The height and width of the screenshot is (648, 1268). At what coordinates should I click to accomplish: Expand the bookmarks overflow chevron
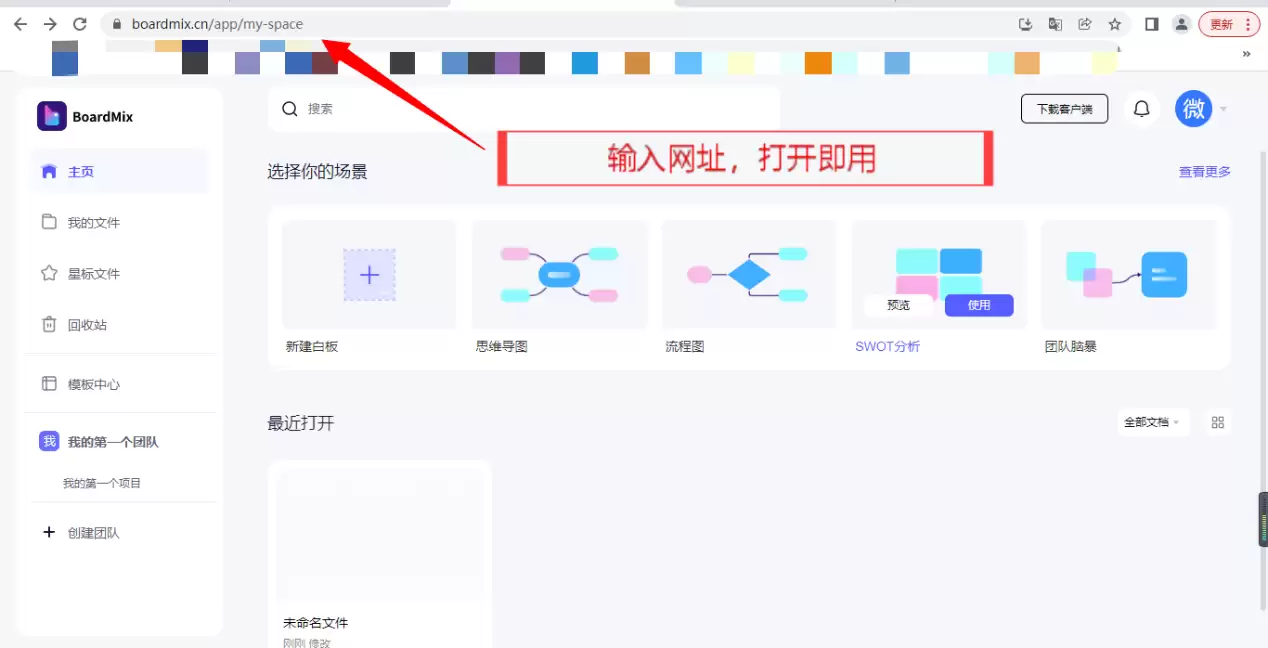[1246, 54]
